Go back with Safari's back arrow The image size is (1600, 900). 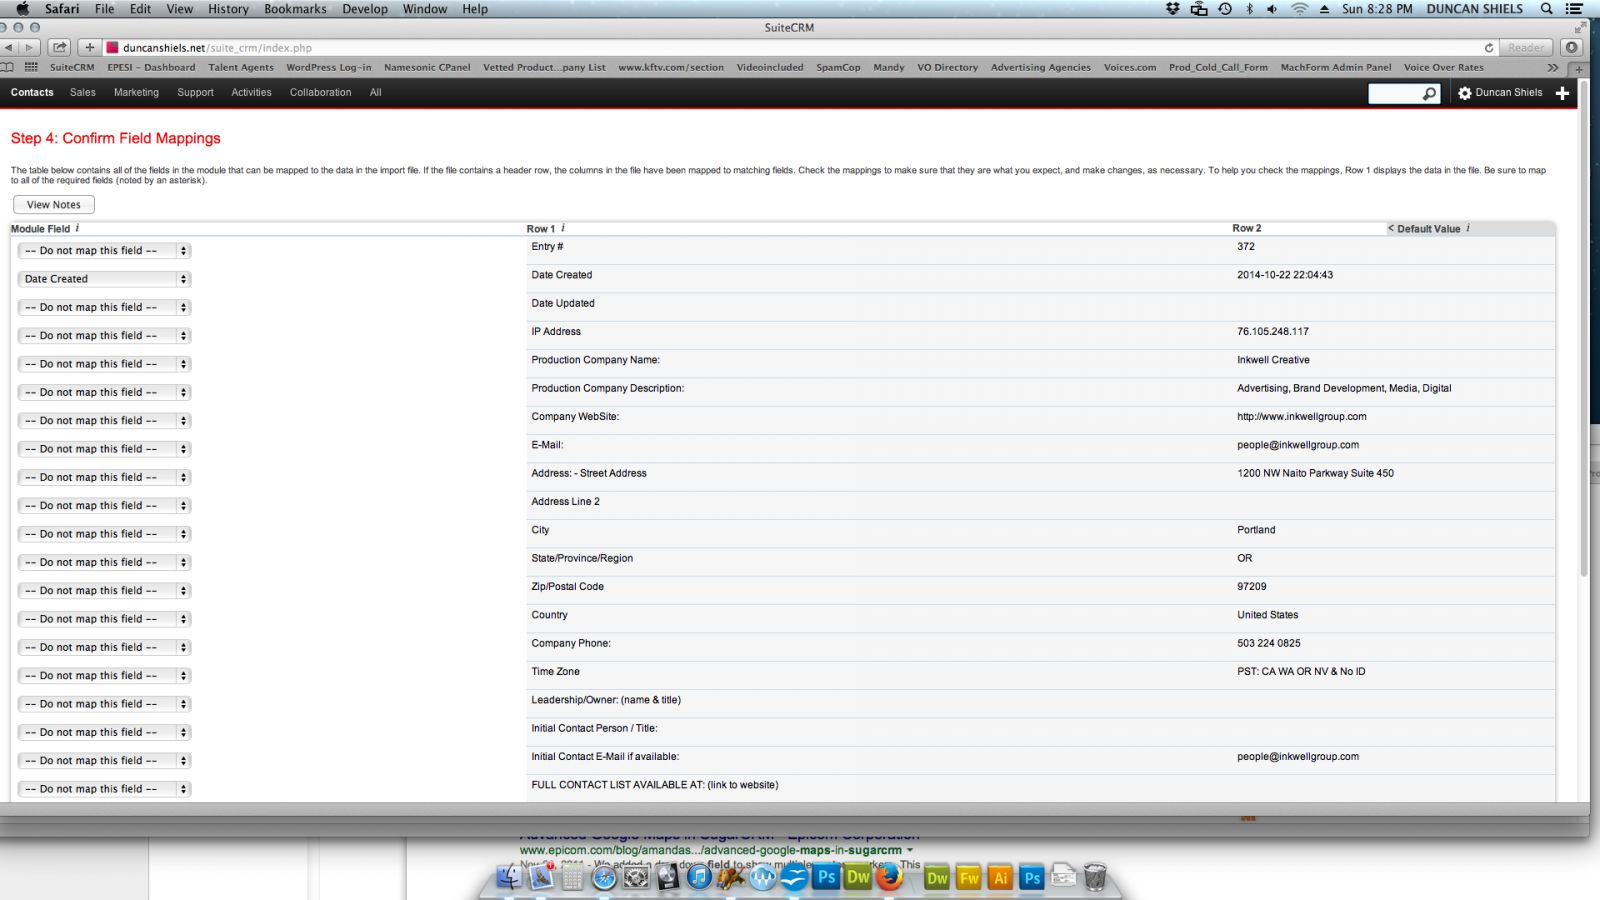[9, 47]
